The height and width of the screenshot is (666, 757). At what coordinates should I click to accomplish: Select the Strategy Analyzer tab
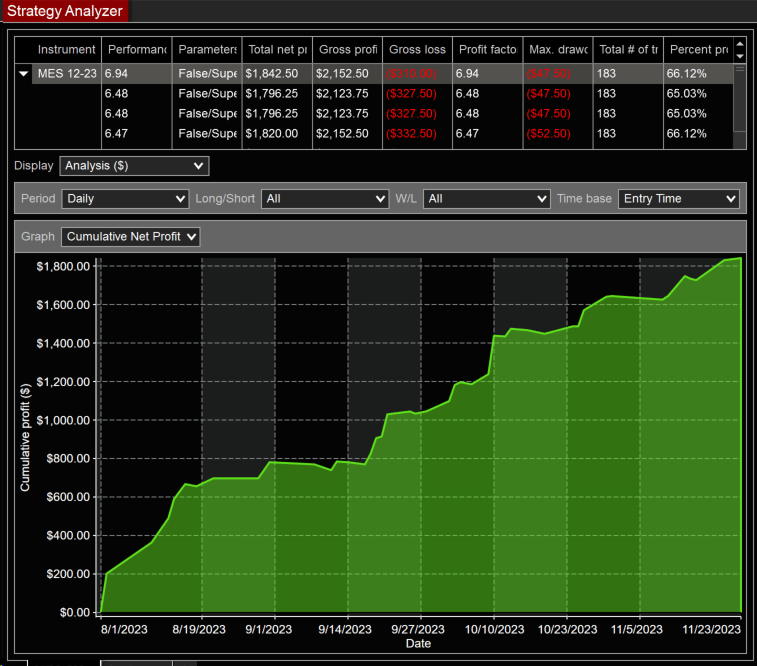click(x=65, y=11)
